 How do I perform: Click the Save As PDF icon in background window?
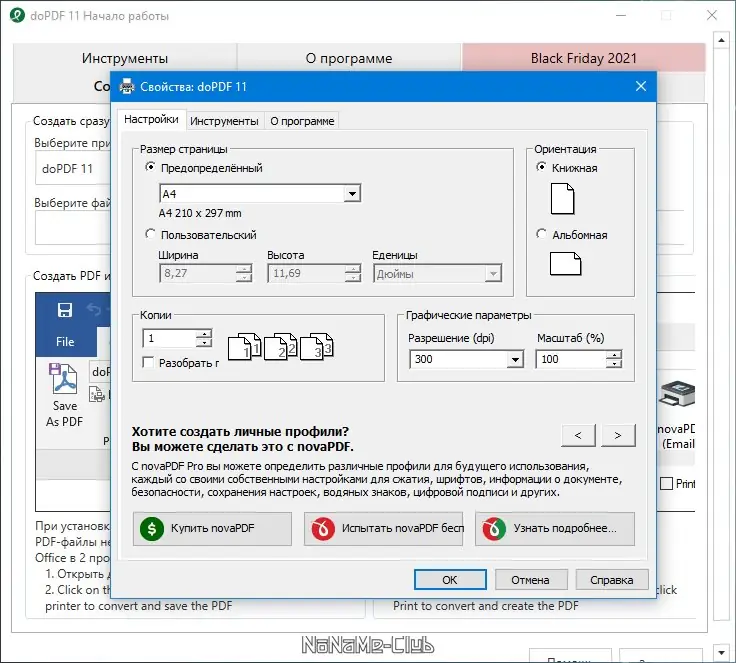(x=64, y=378)
